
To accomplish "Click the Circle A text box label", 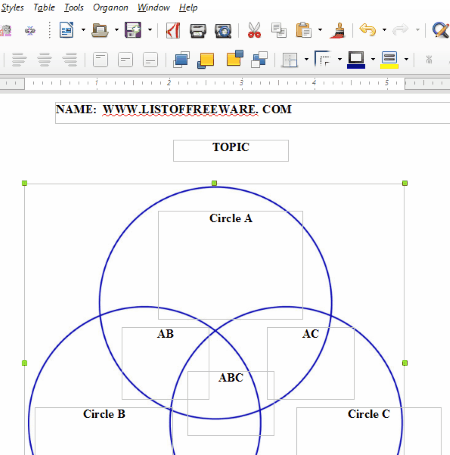I will coord(231,218).
